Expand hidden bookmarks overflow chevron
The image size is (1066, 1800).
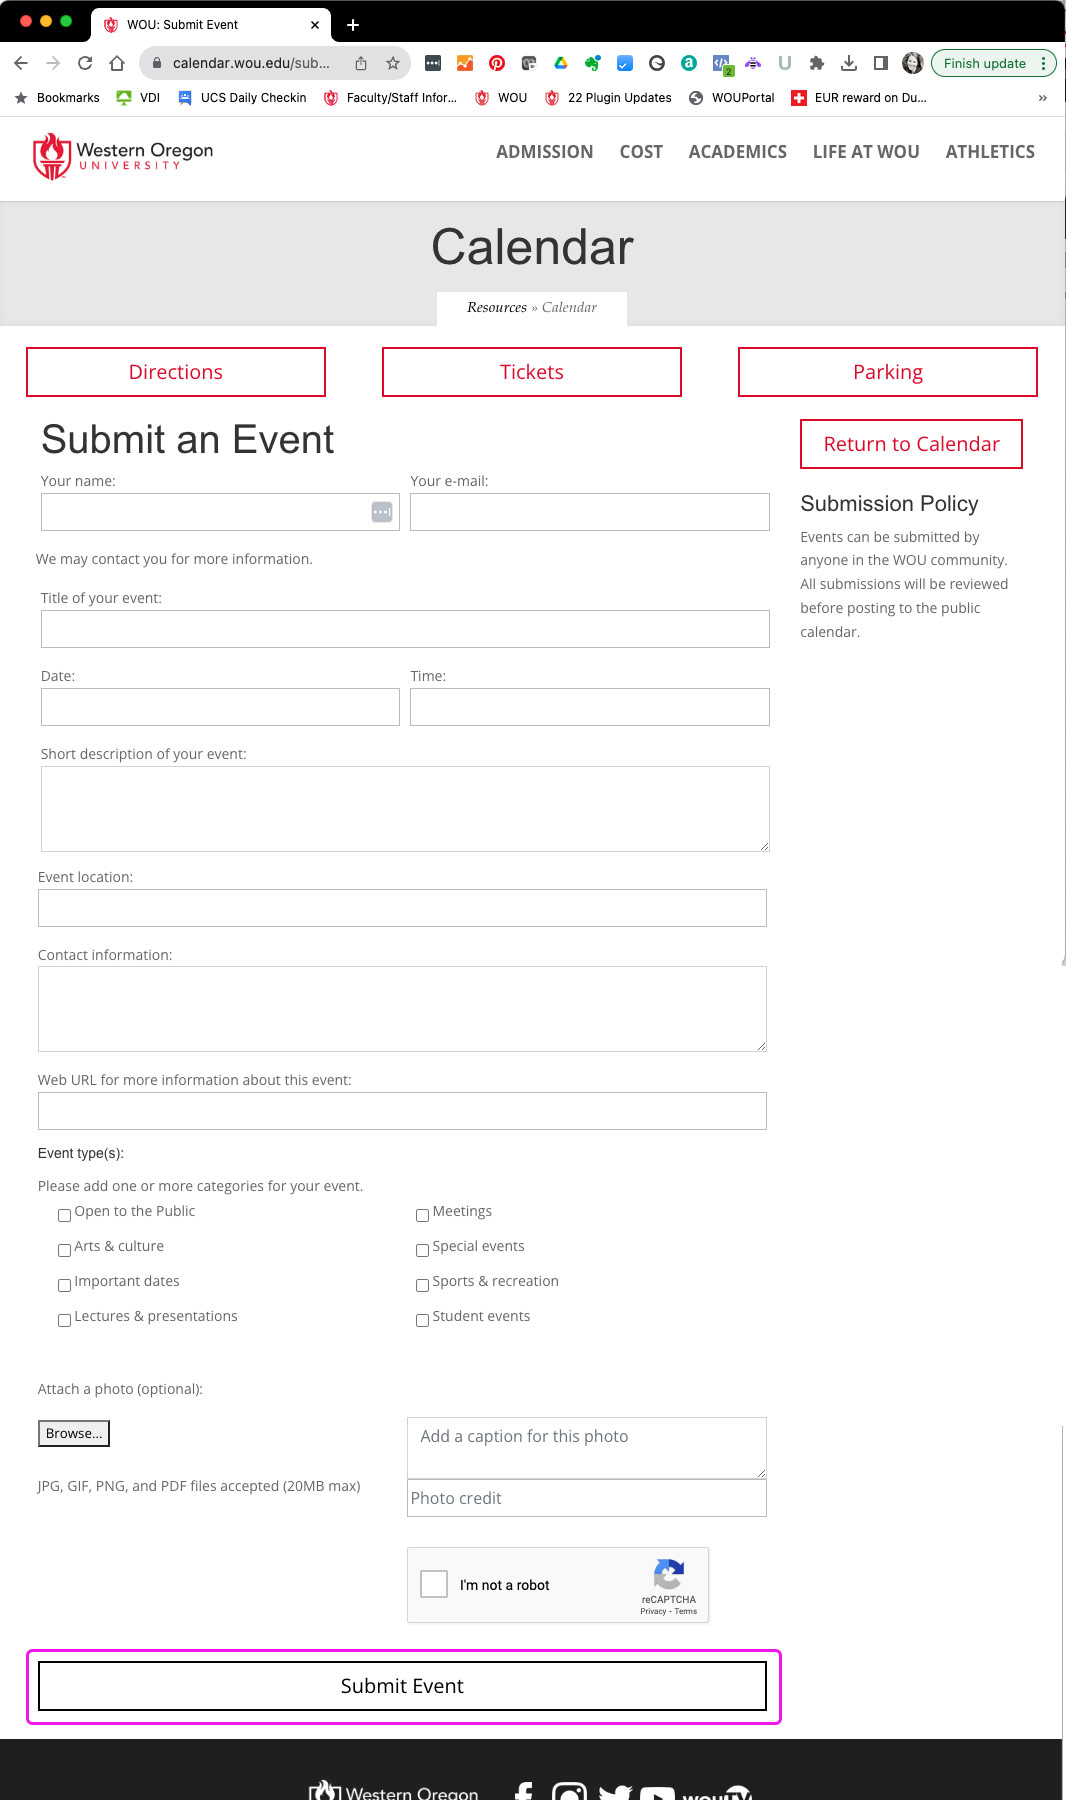pos(1042,98)
